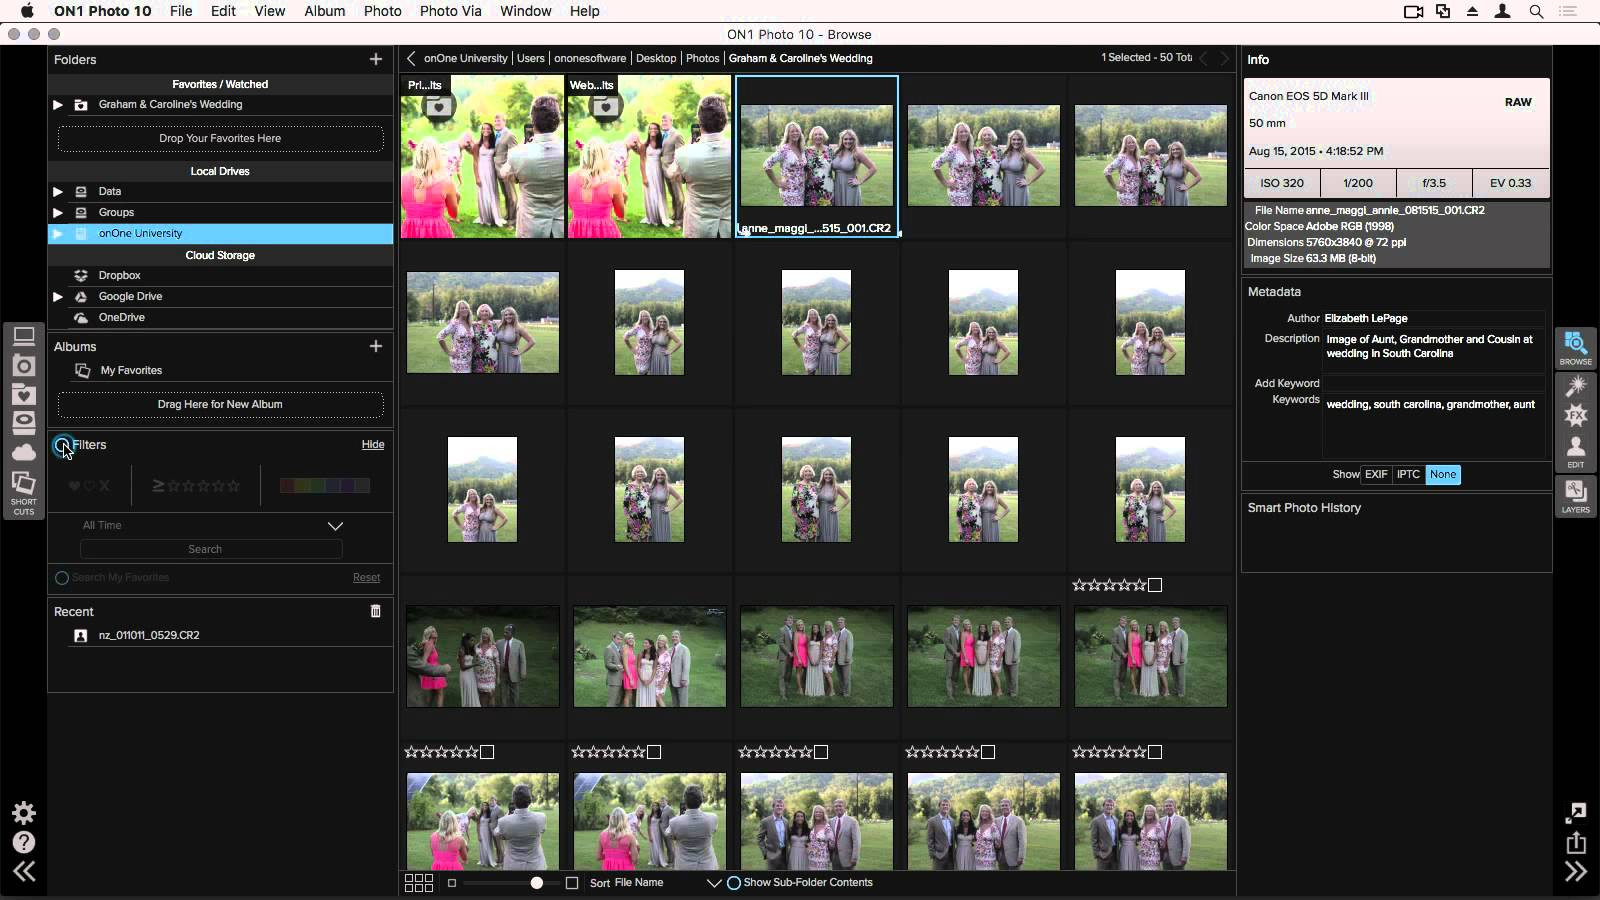This screenshot has width=1600, height=900.
Task: Open the Album menu
Action: click(324, 11)
